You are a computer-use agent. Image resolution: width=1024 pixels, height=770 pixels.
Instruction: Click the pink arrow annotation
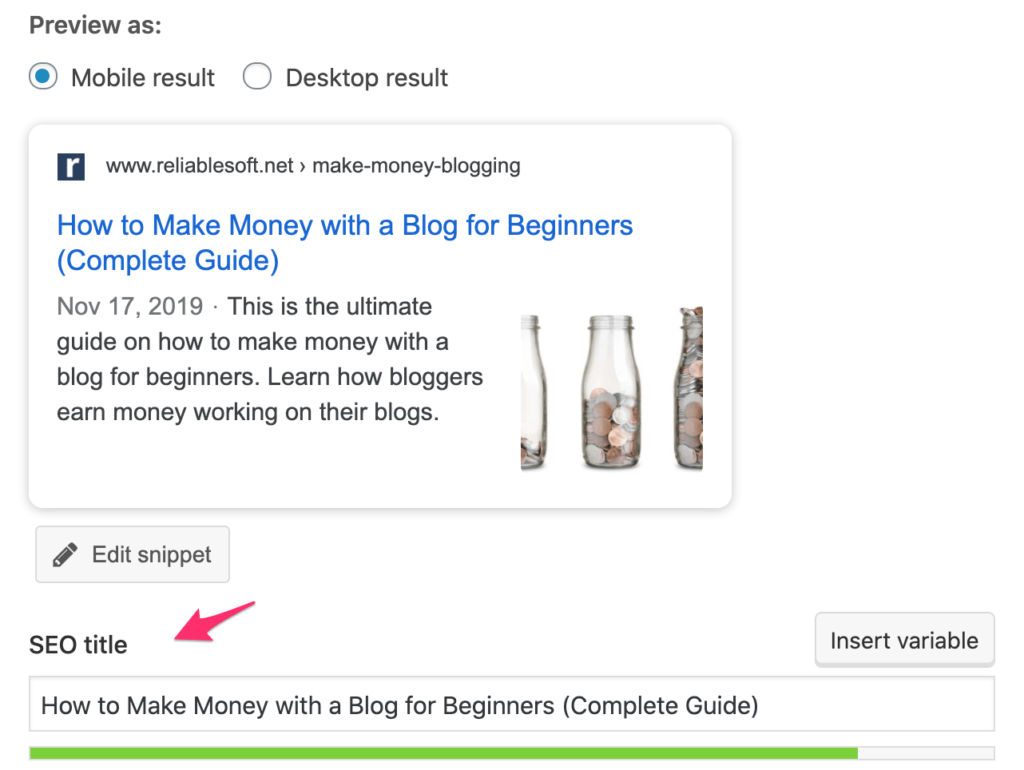[200, 622]
